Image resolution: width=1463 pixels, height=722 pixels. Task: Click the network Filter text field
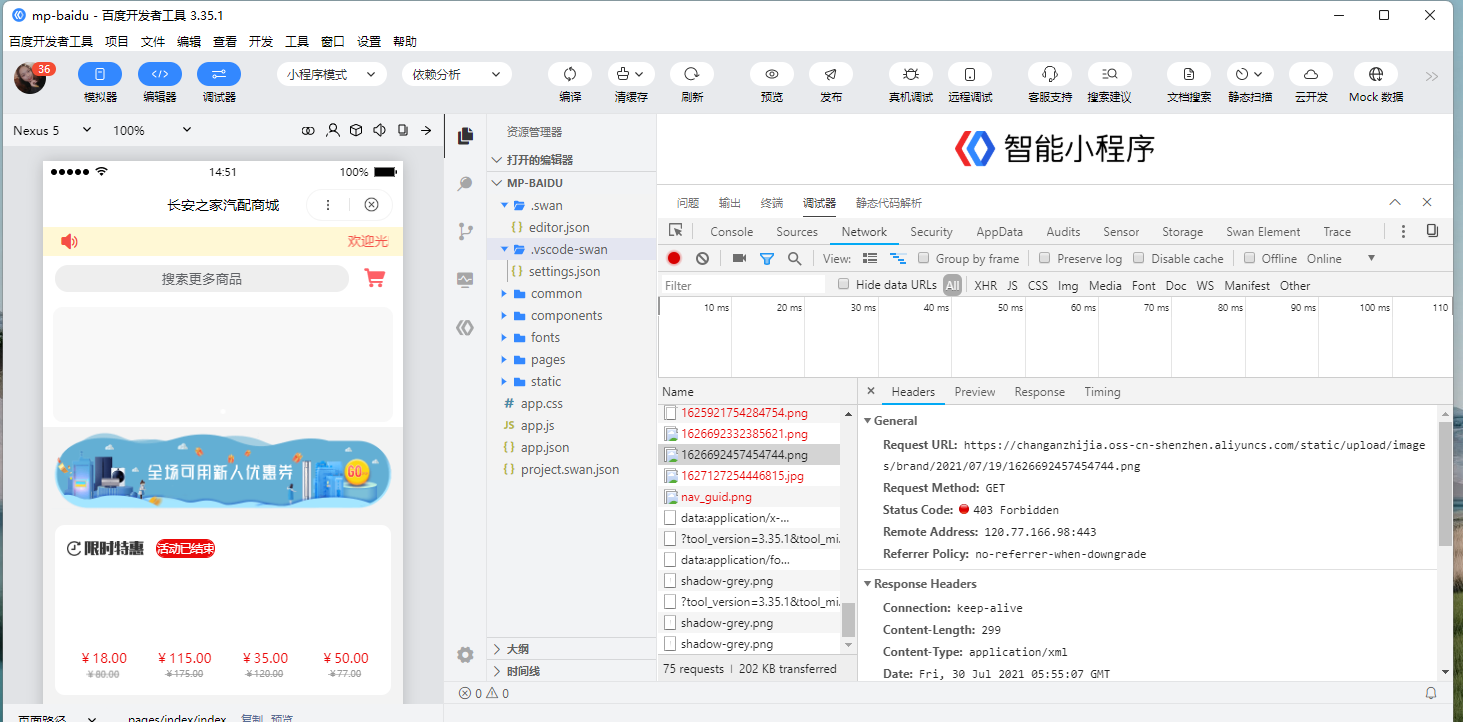(x=743, y=285)
